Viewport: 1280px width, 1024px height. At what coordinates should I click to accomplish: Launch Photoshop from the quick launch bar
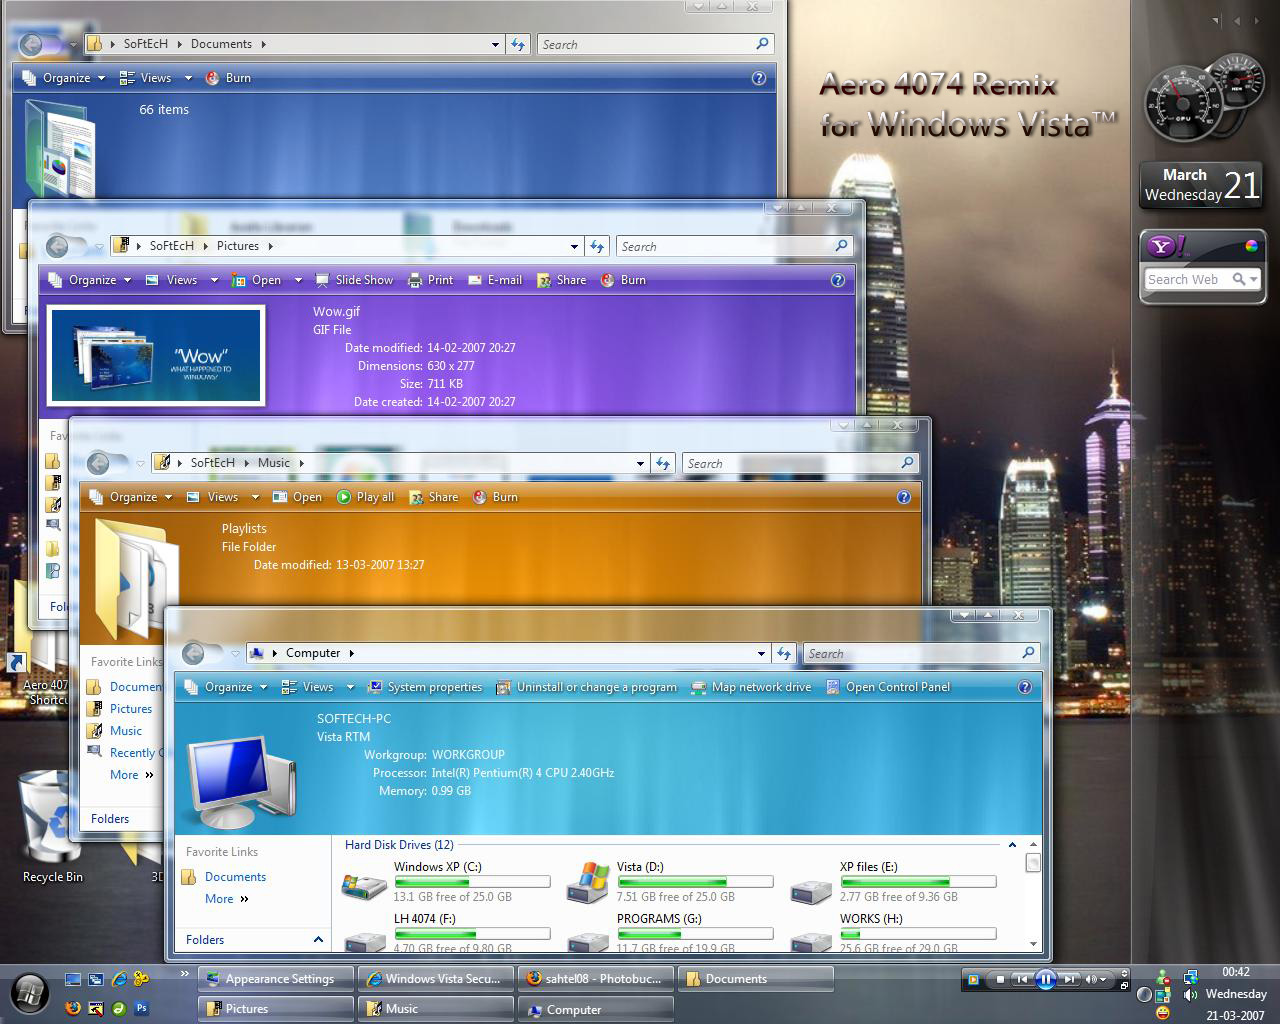pos(141,1008)
